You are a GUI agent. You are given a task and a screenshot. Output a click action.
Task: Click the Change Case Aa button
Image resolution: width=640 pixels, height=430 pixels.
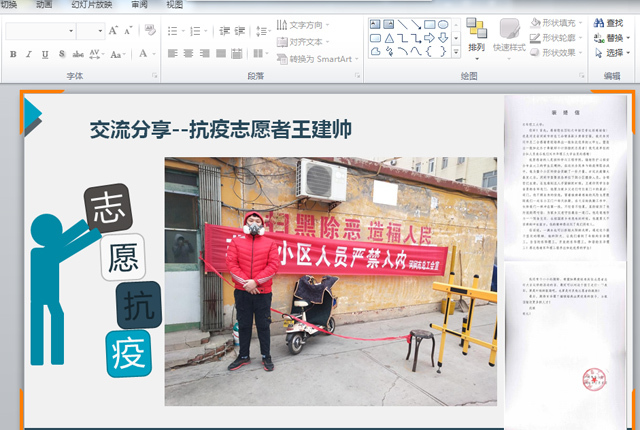click(x=118, y=54)
